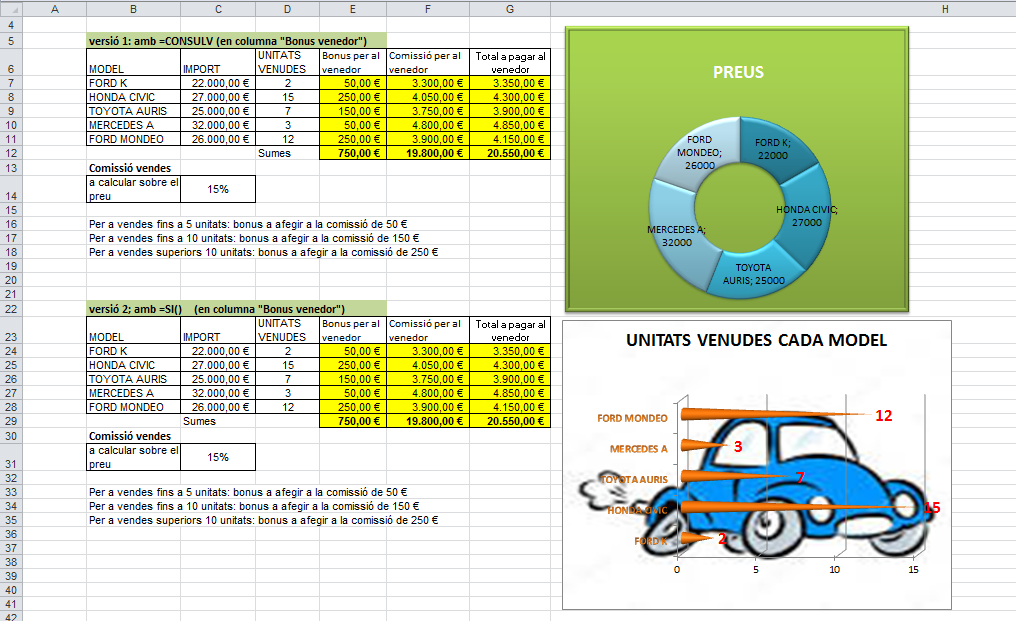Click the column A header
Viewport: 1016px width, 621px height.
(x=54, y=9)
